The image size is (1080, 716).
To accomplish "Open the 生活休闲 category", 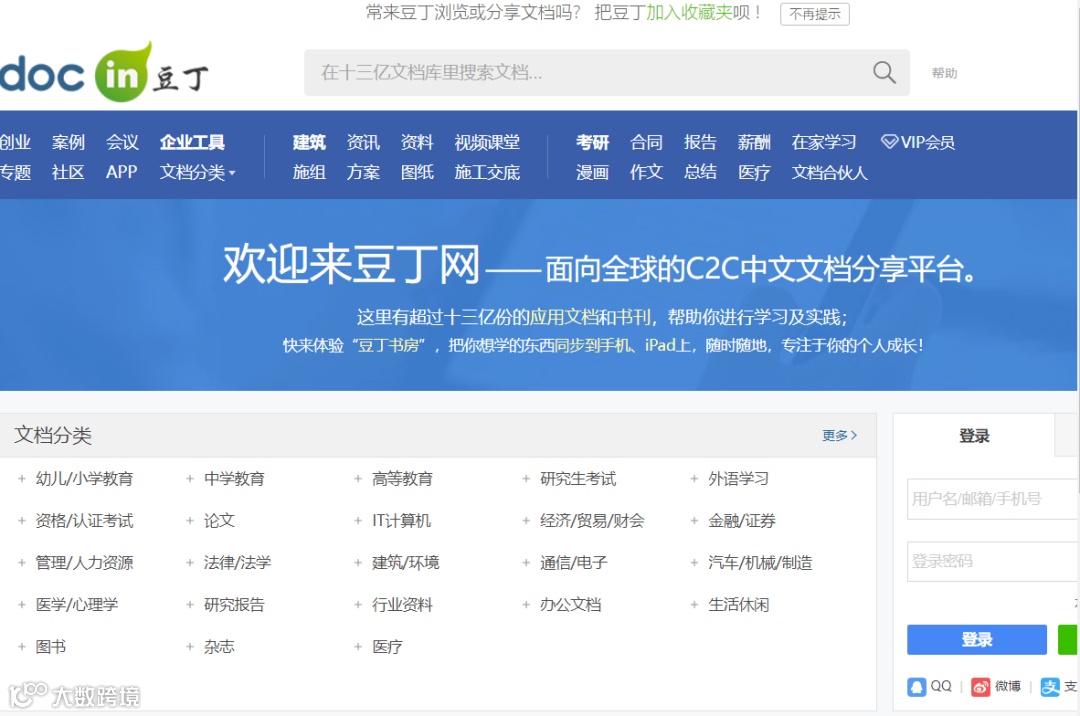I will click(738, 605).
